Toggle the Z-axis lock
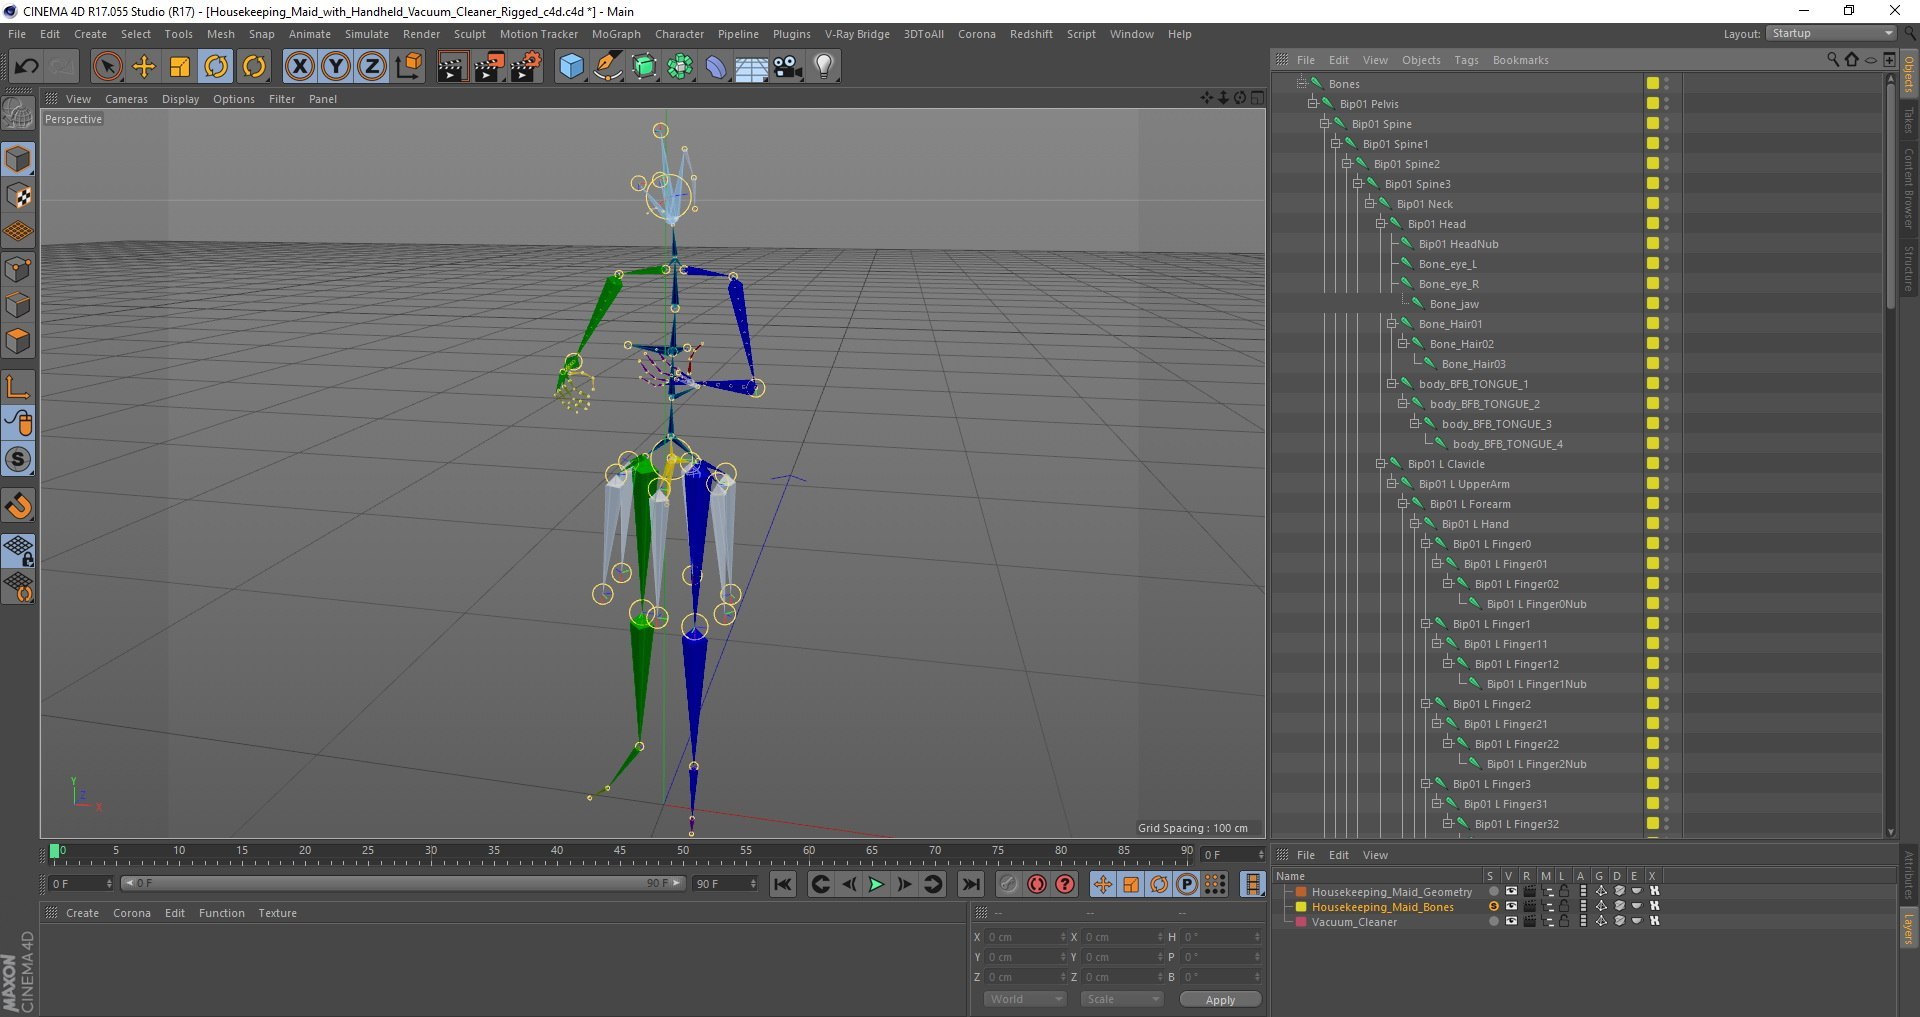This screenshot has width=1920, height=1017. 372,67
